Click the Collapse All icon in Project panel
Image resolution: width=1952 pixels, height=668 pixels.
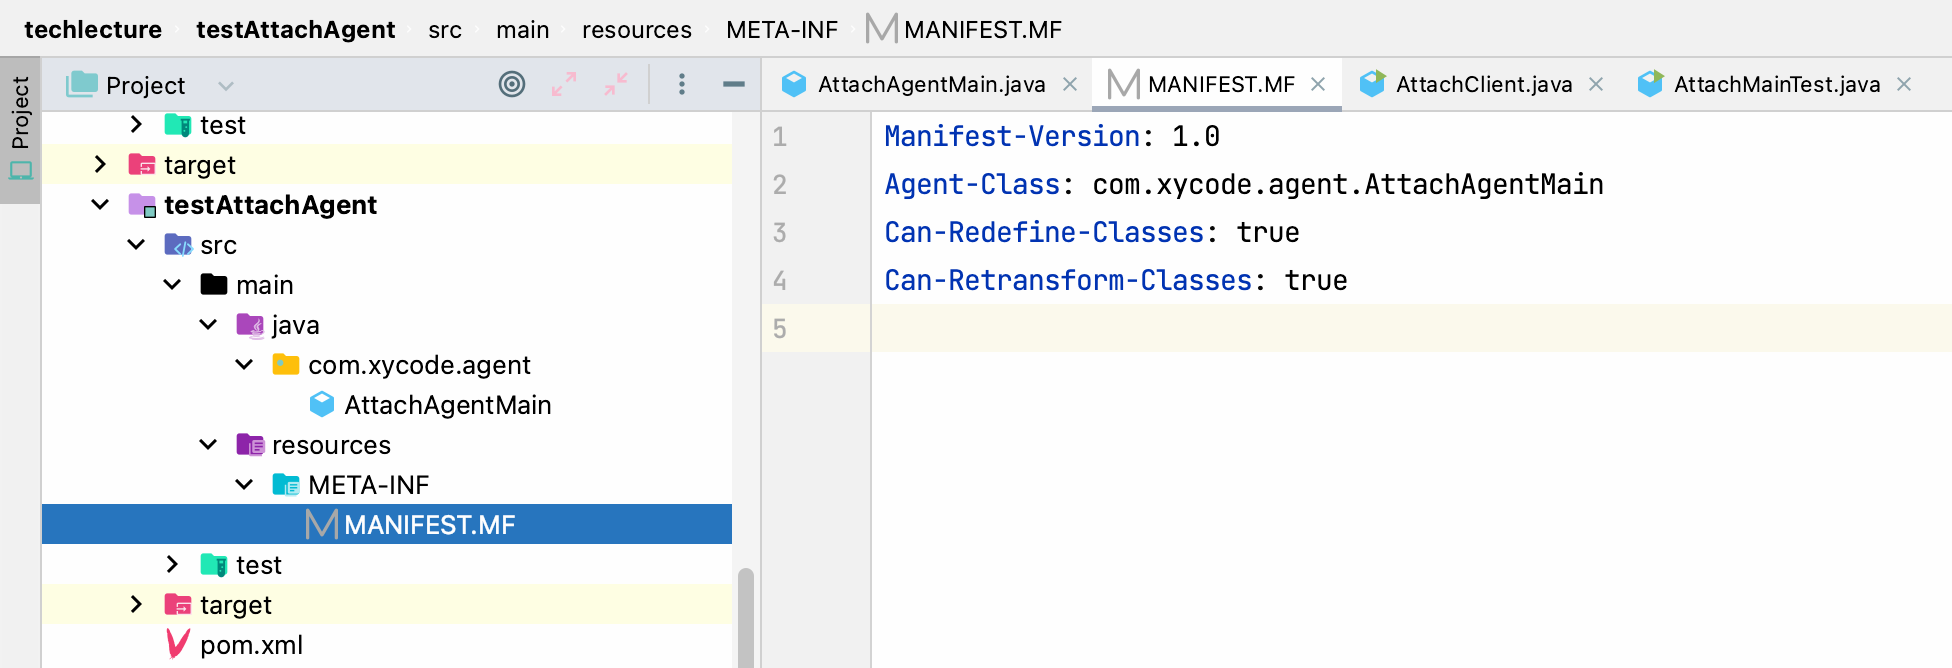pos(616,85)
